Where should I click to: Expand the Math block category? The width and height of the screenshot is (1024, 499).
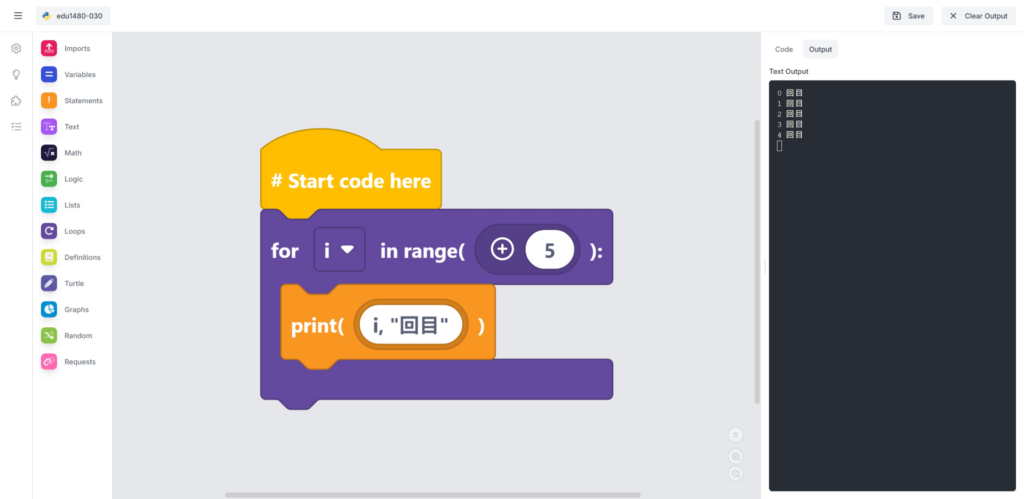point(70,153)
